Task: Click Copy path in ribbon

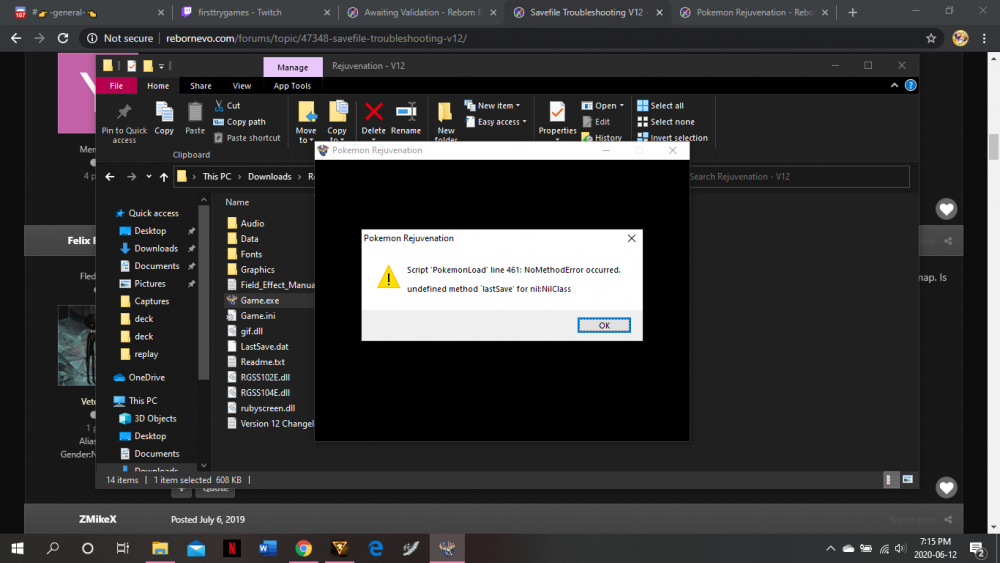Action: [x=239, y=122]
